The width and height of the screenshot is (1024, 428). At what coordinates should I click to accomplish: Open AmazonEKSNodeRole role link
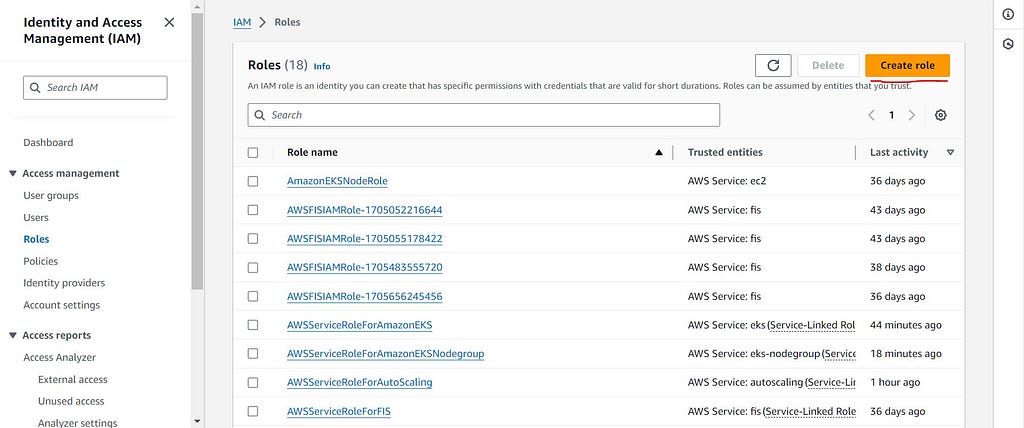click(x=338, y=181)
